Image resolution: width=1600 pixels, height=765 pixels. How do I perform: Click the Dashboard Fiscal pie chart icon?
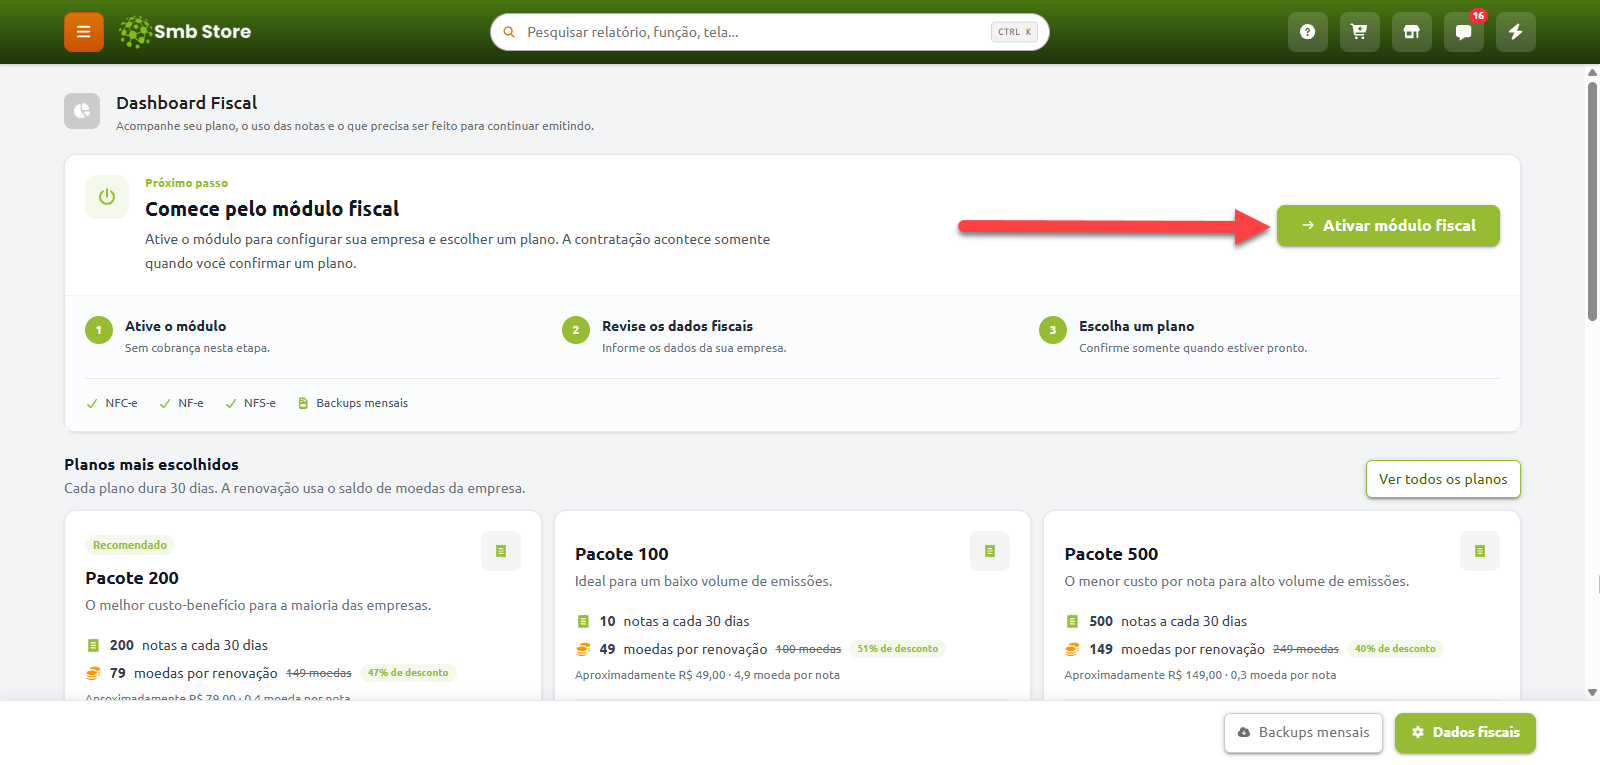coord(82,111)
